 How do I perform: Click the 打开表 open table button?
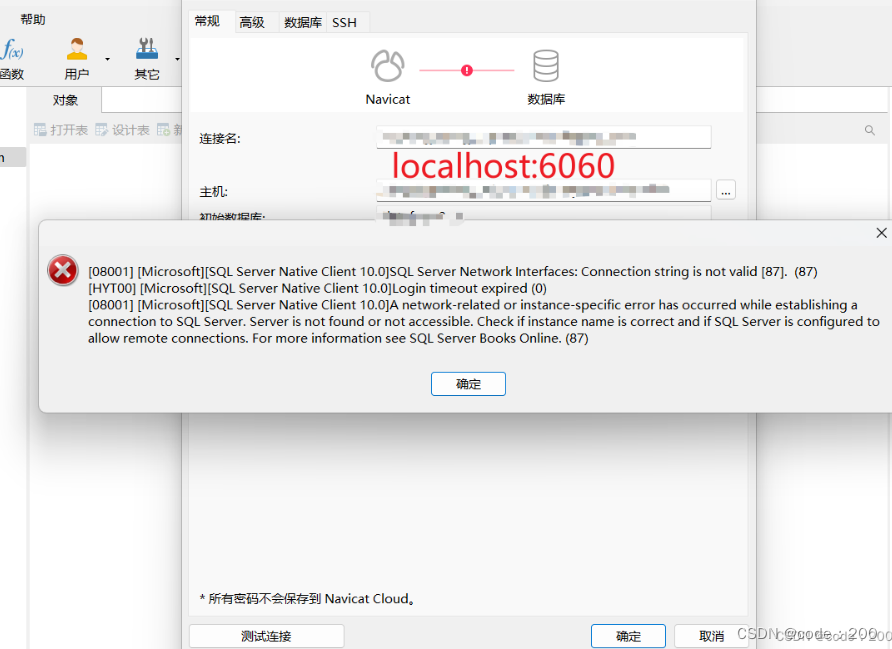tap(61, 130)
